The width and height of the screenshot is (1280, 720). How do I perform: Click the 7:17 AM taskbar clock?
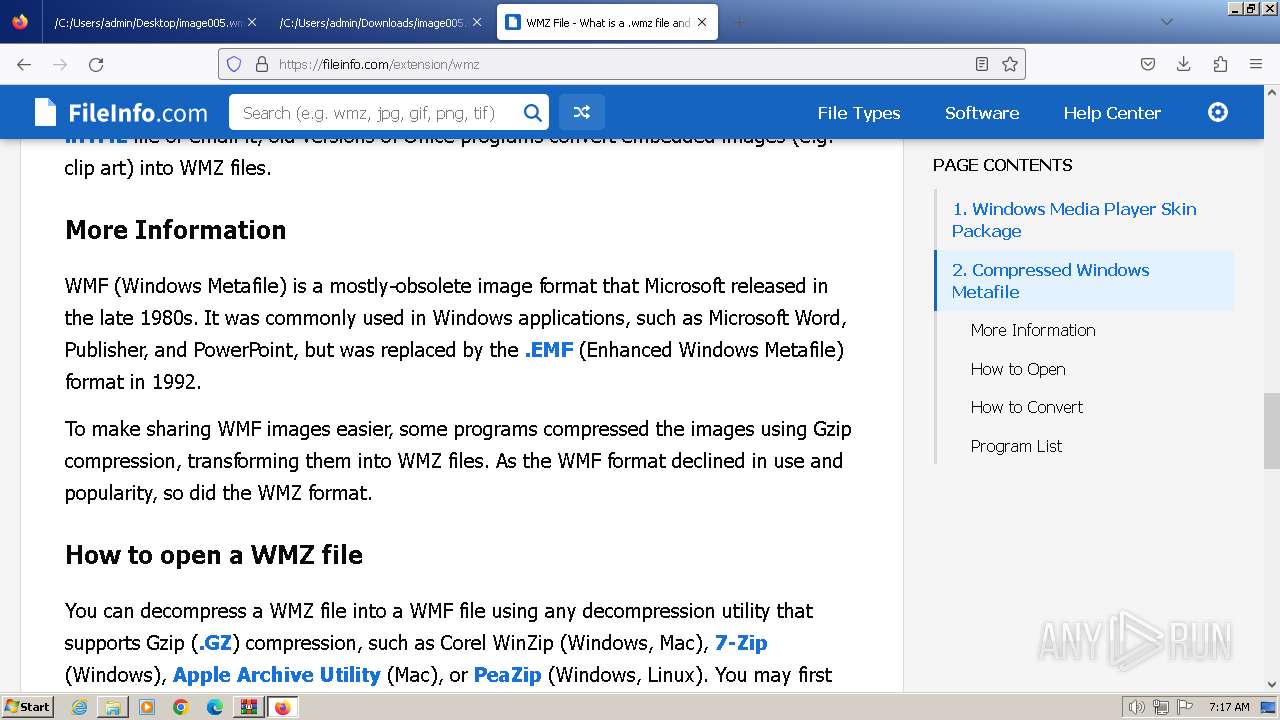(x=1229, y=707)
